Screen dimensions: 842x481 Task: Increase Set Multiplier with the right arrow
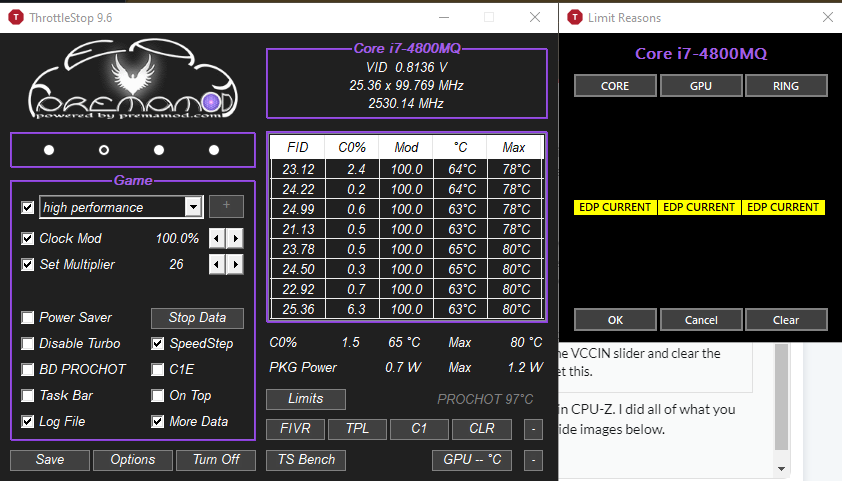(x=235, y=264)
